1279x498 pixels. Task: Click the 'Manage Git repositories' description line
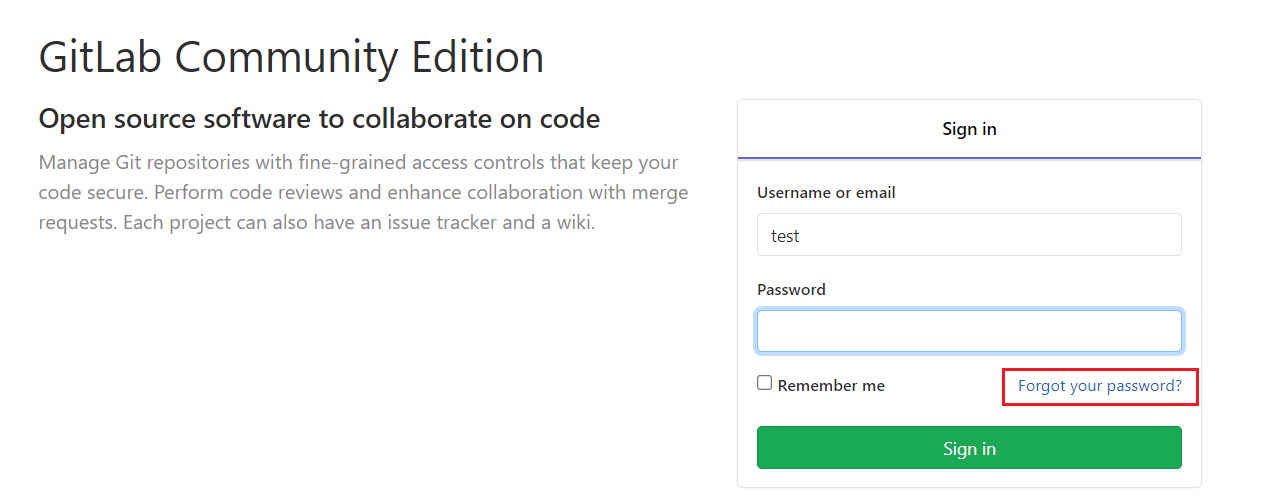coord(358,162)
